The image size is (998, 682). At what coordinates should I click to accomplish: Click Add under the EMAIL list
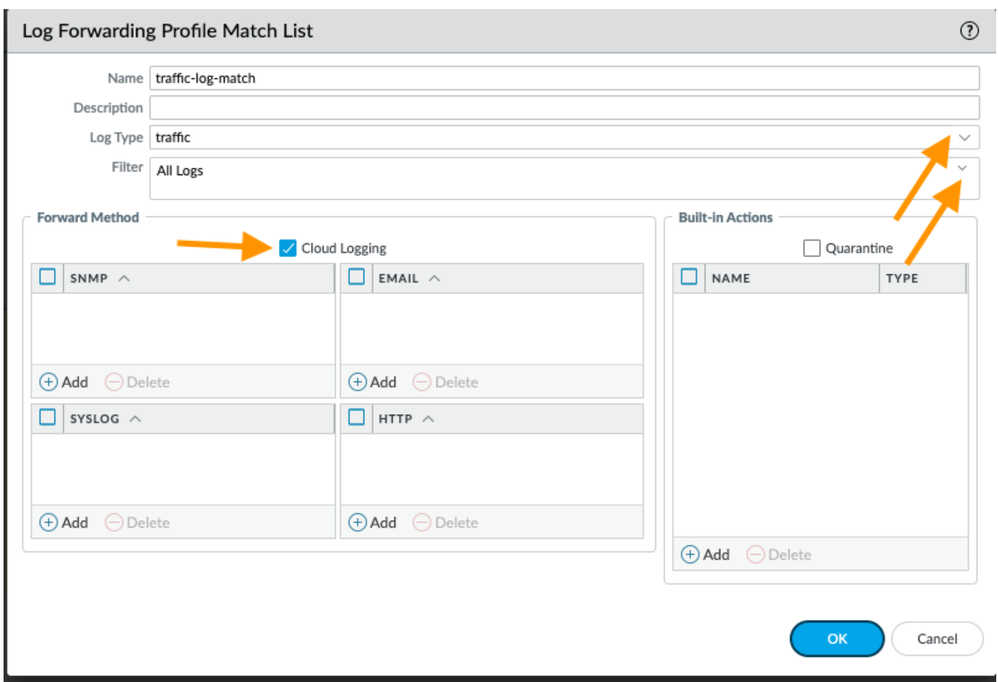click(x=372, y=382)
